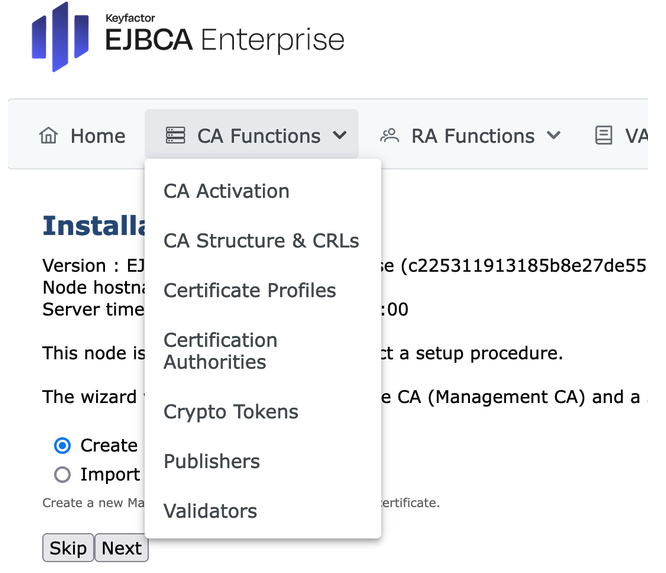Open CA Structure & CRLs menu entry
Image resolution: width=666 pixels, height=573 pixels.
click(x=261, y=241)
